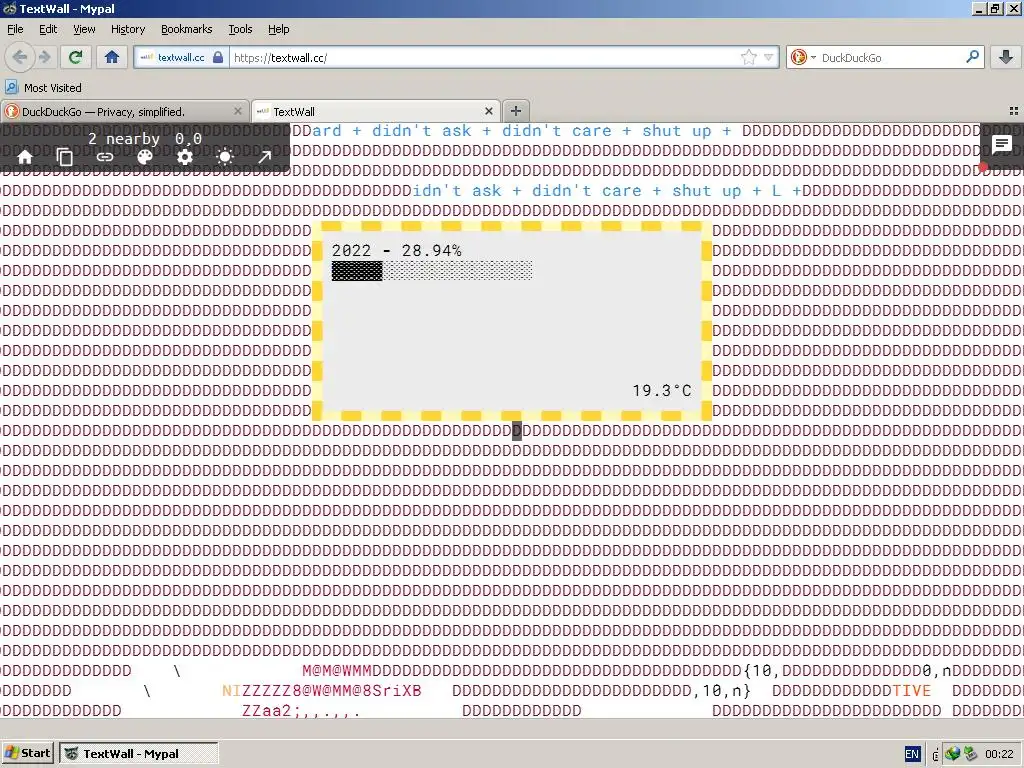The image size is (1024, 768).
Task: Click the TextWall home icon
Action: [25, 157]
